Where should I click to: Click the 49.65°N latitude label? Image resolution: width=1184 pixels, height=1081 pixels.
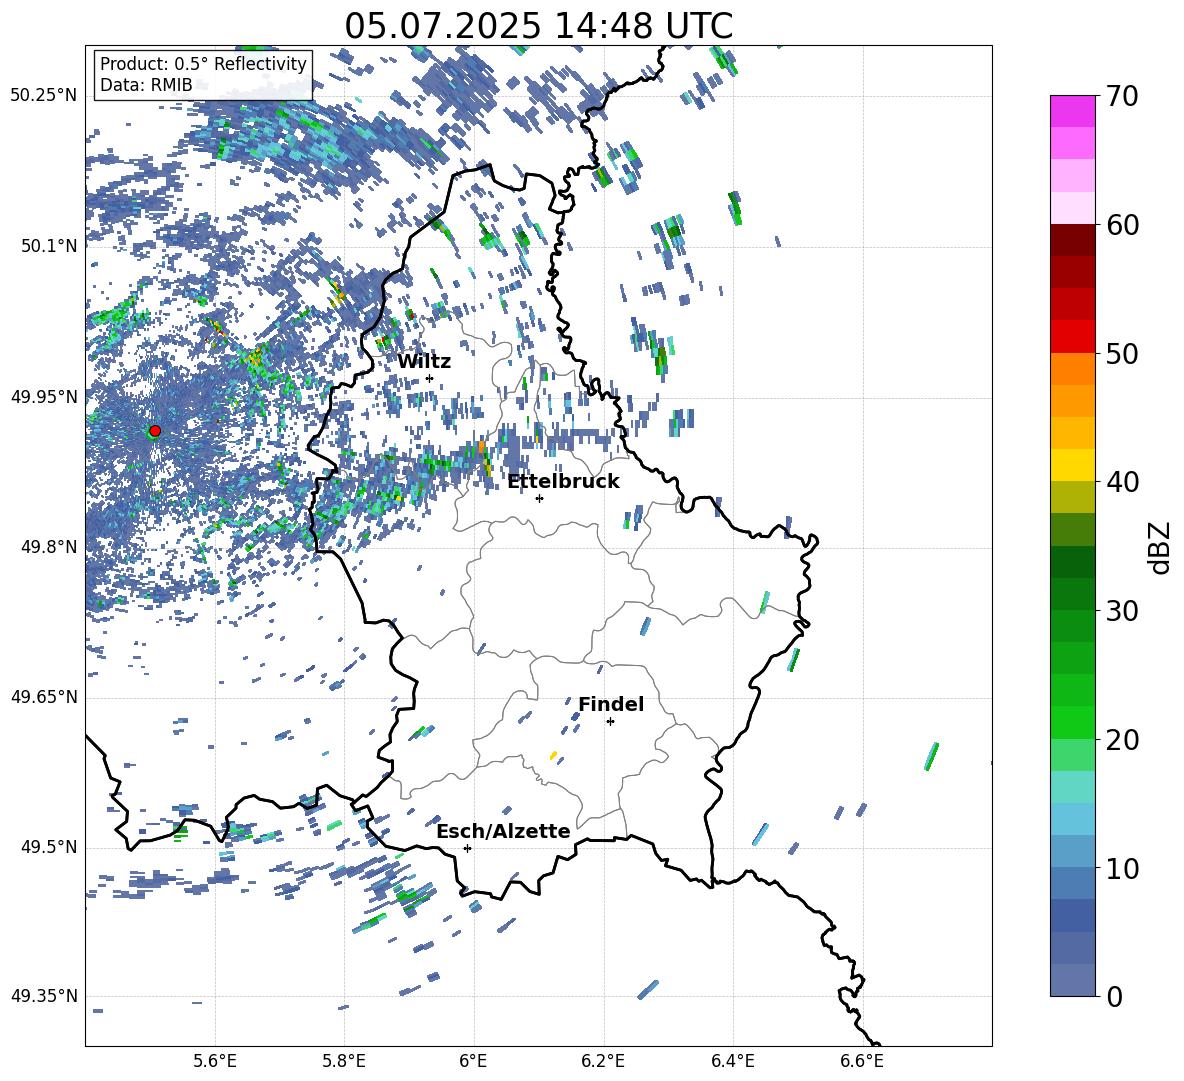tap(44, 697)
